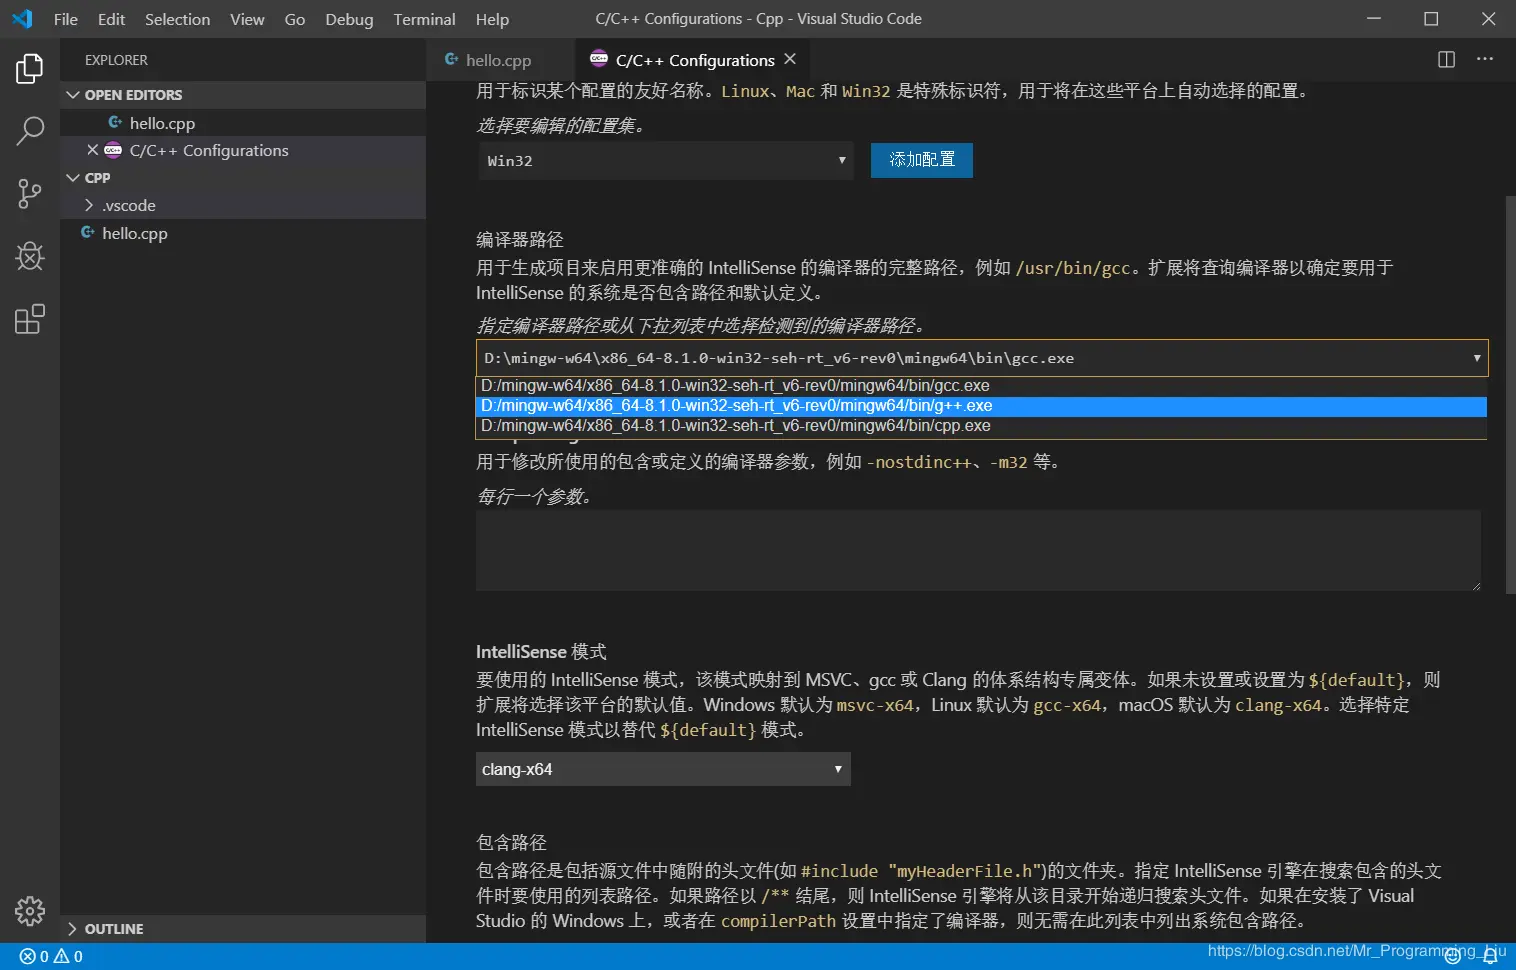
Task: Open the Go menu
Action: [x=294, y=19]
